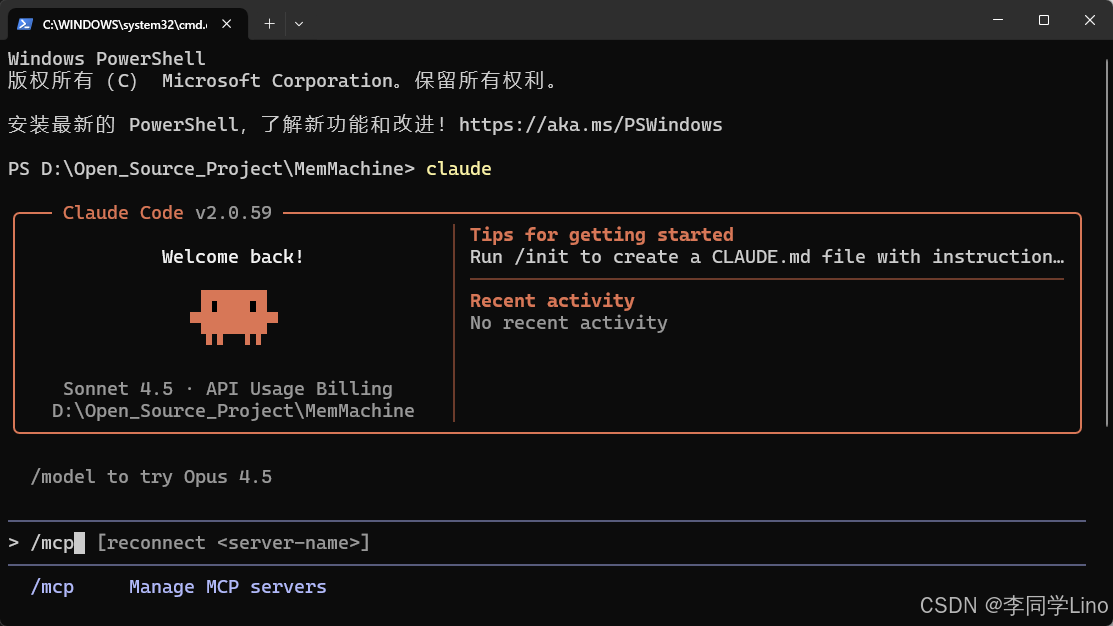Image resolution: width=1113 pixels, height=626 pixels.
Task: Select the /mcp Manage MCP servers suggestion
Action: coord(178,587)
